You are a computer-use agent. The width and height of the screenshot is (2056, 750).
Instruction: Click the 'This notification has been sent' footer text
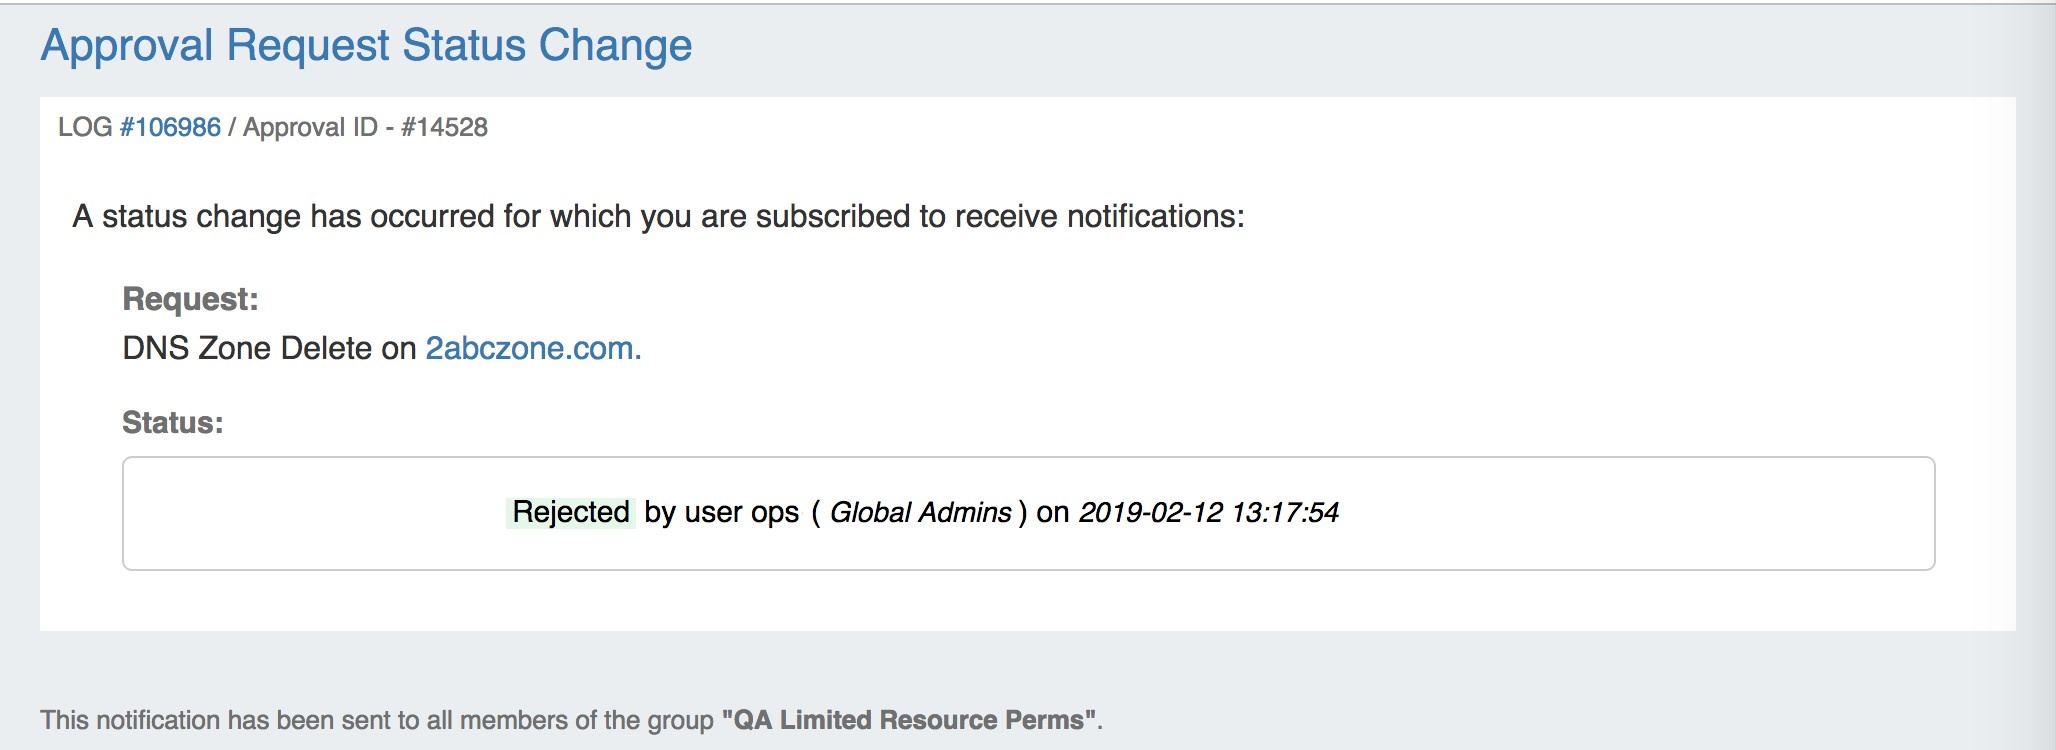click(376, 720)
